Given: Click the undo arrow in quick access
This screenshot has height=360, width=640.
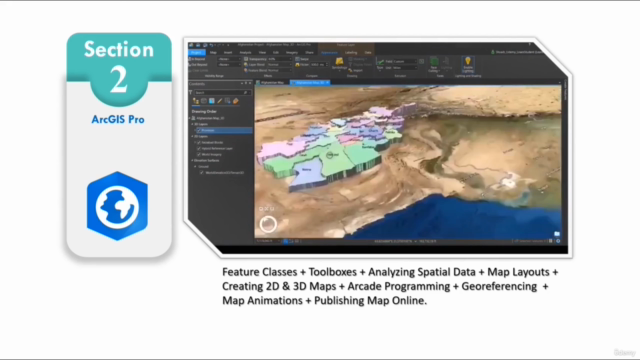Looking at the screenshot, I should pyautogui.click(x=211, y=45).
